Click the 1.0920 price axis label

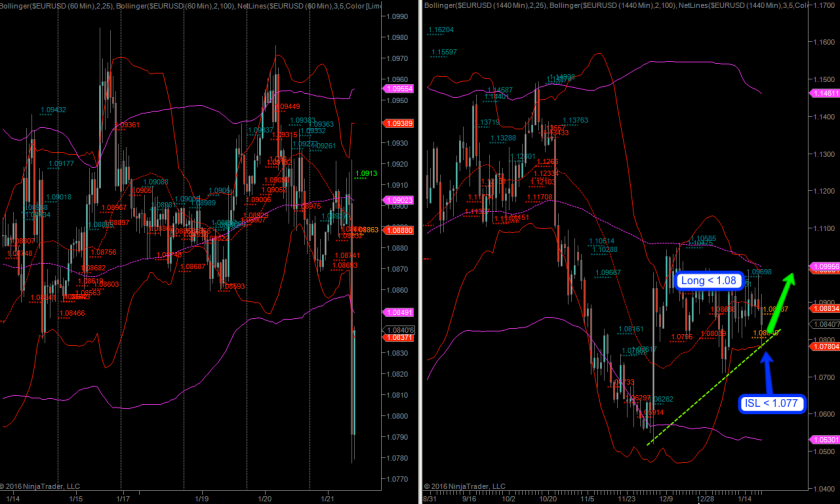point(397,164)
